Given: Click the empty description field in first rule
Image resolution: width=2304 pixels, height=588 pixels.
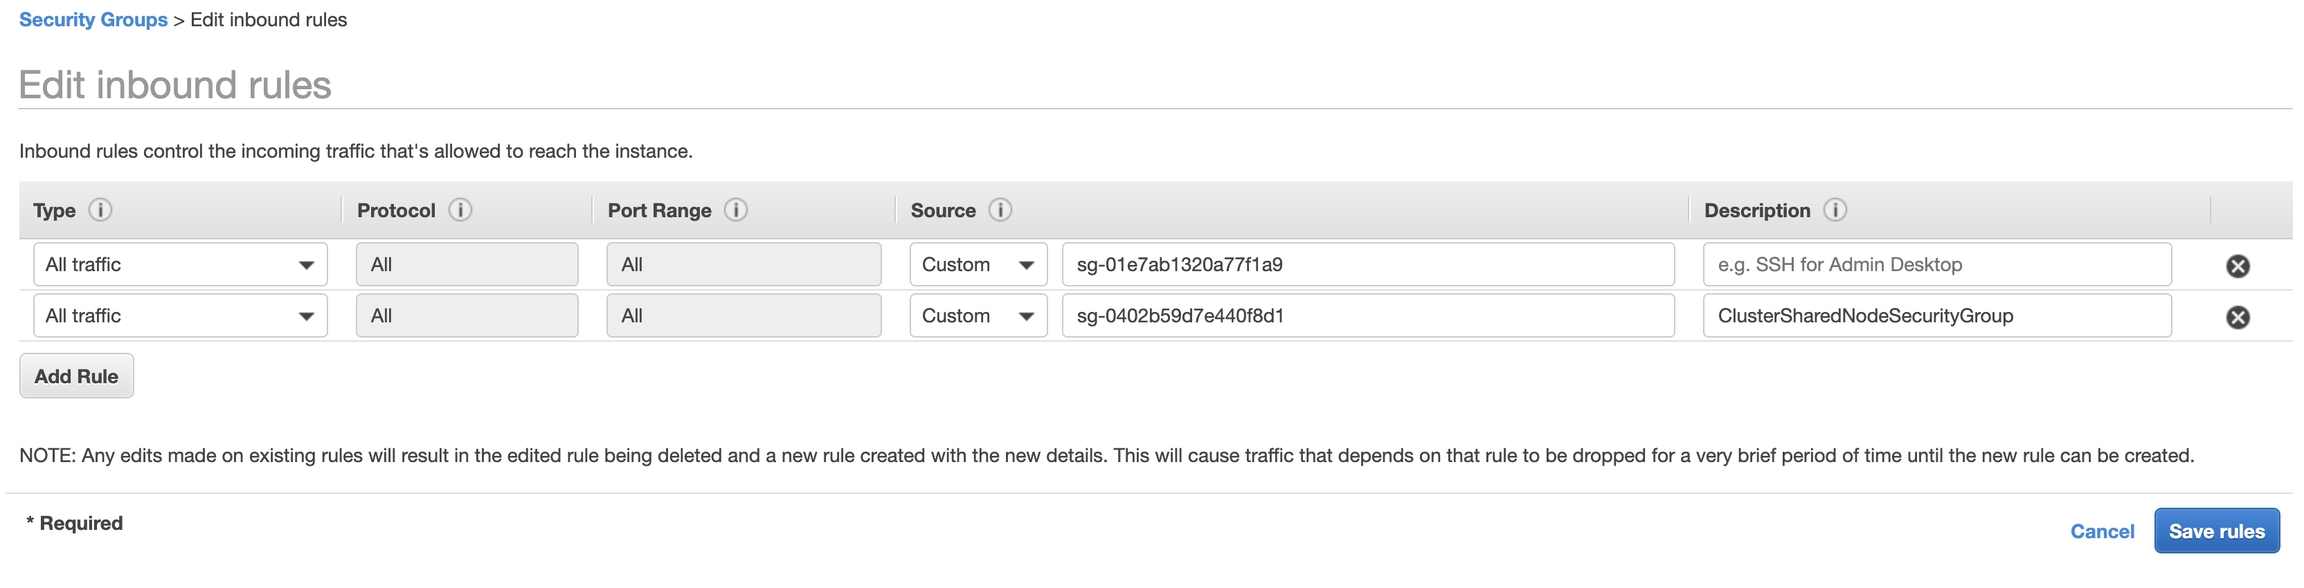Looking at the screenshot, I should coord(1936,265).
